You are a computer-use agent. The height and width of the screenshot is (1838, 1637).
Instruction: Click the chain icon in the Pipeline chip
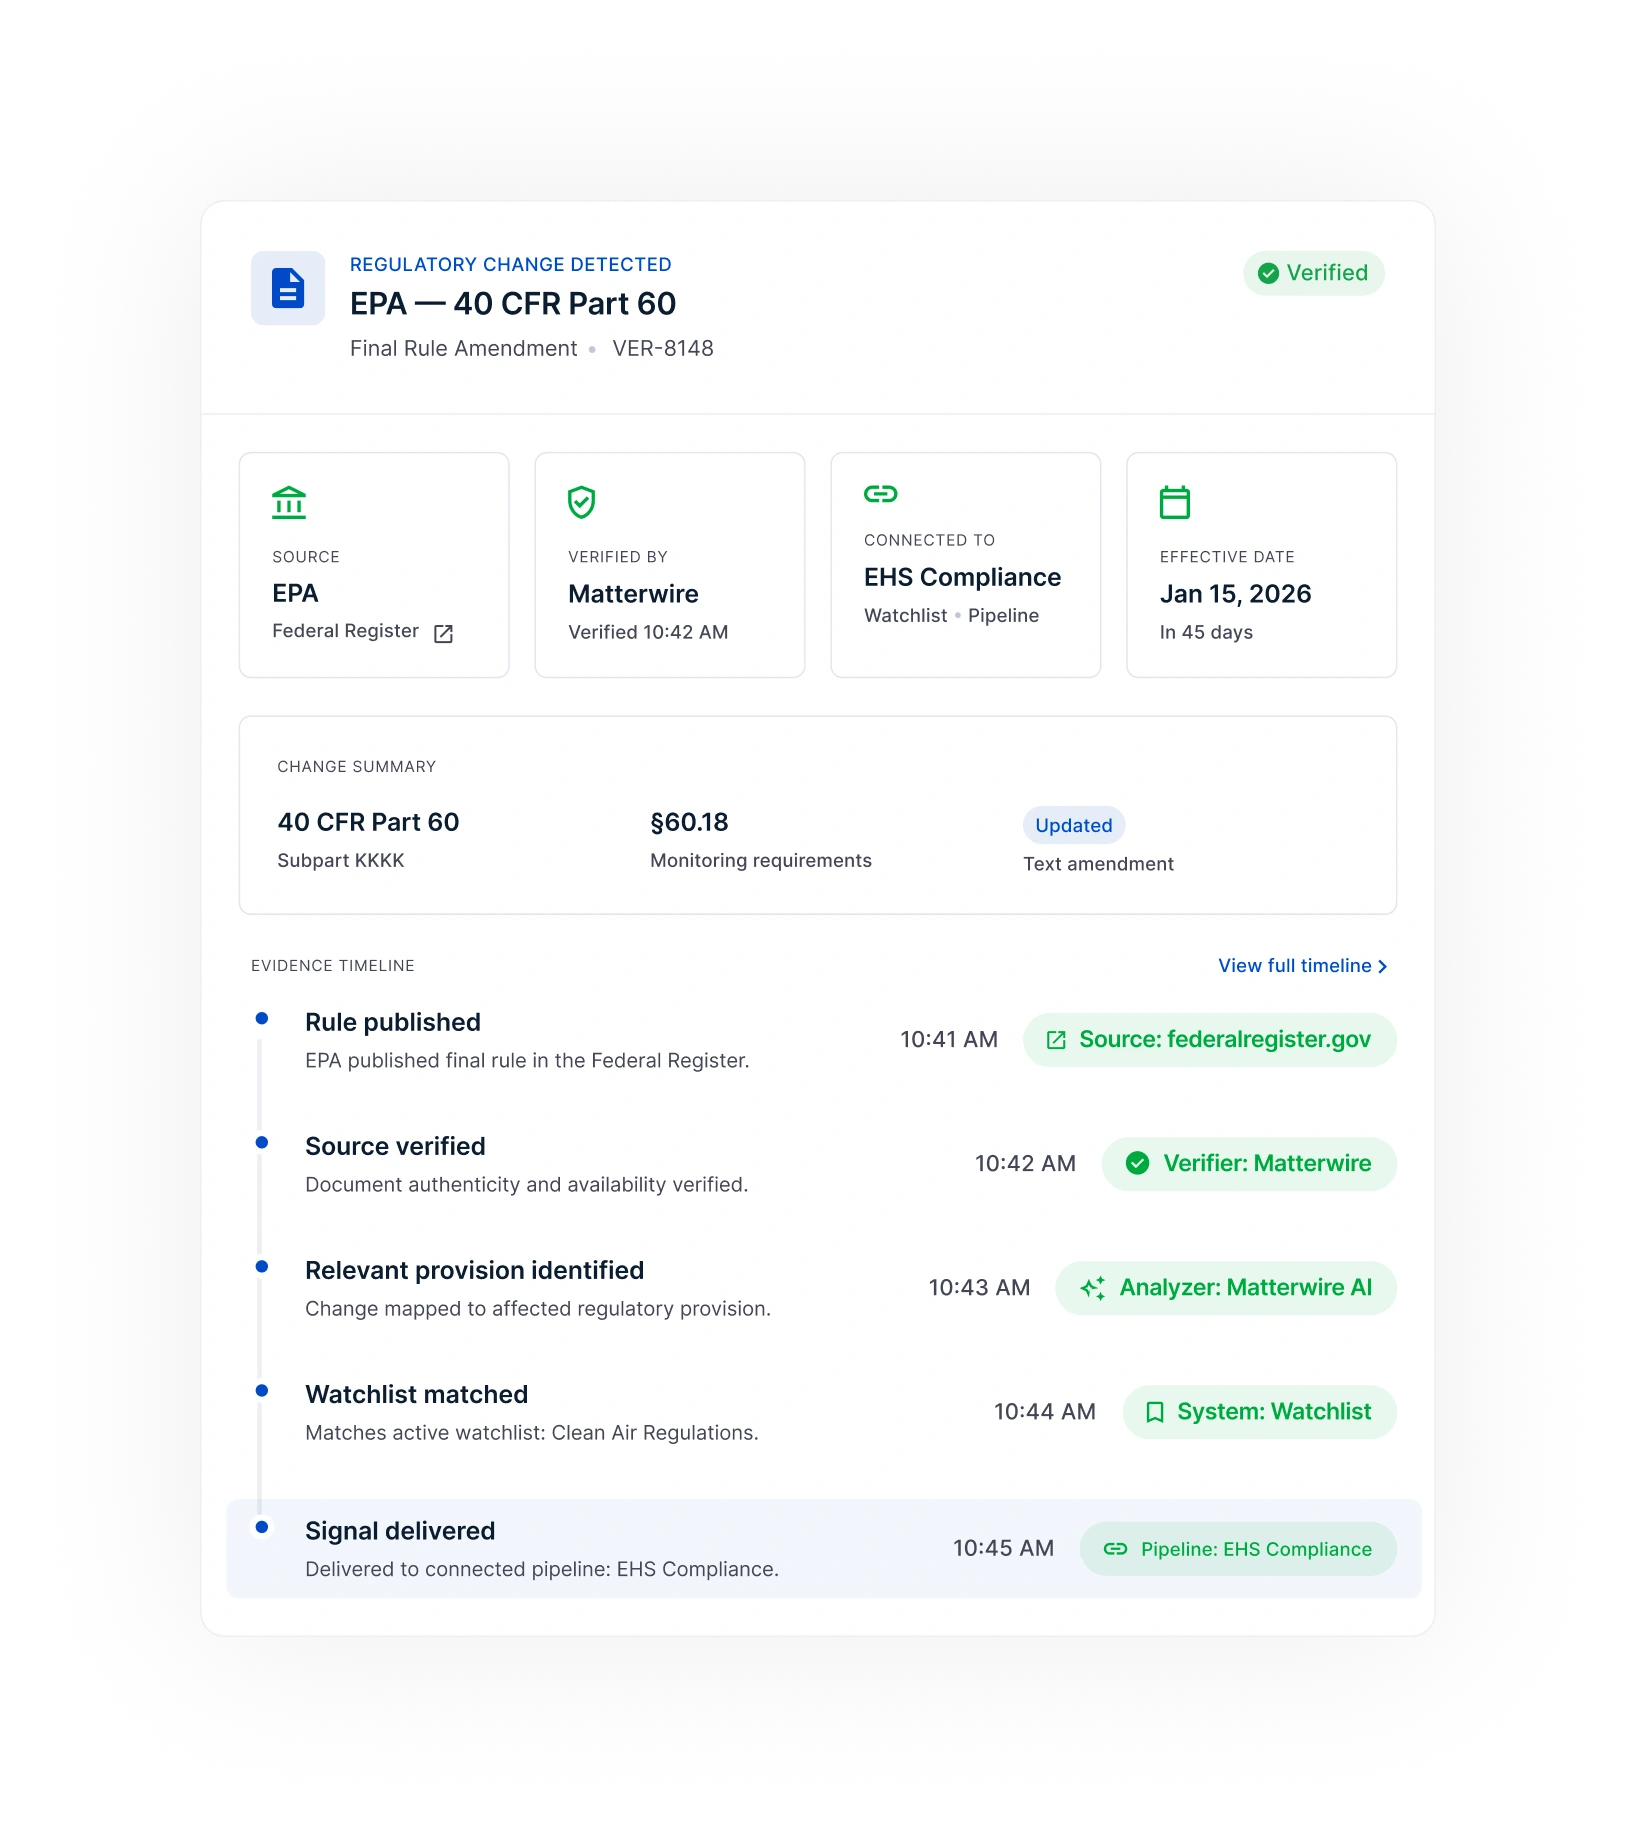tap(1116, 1549)
